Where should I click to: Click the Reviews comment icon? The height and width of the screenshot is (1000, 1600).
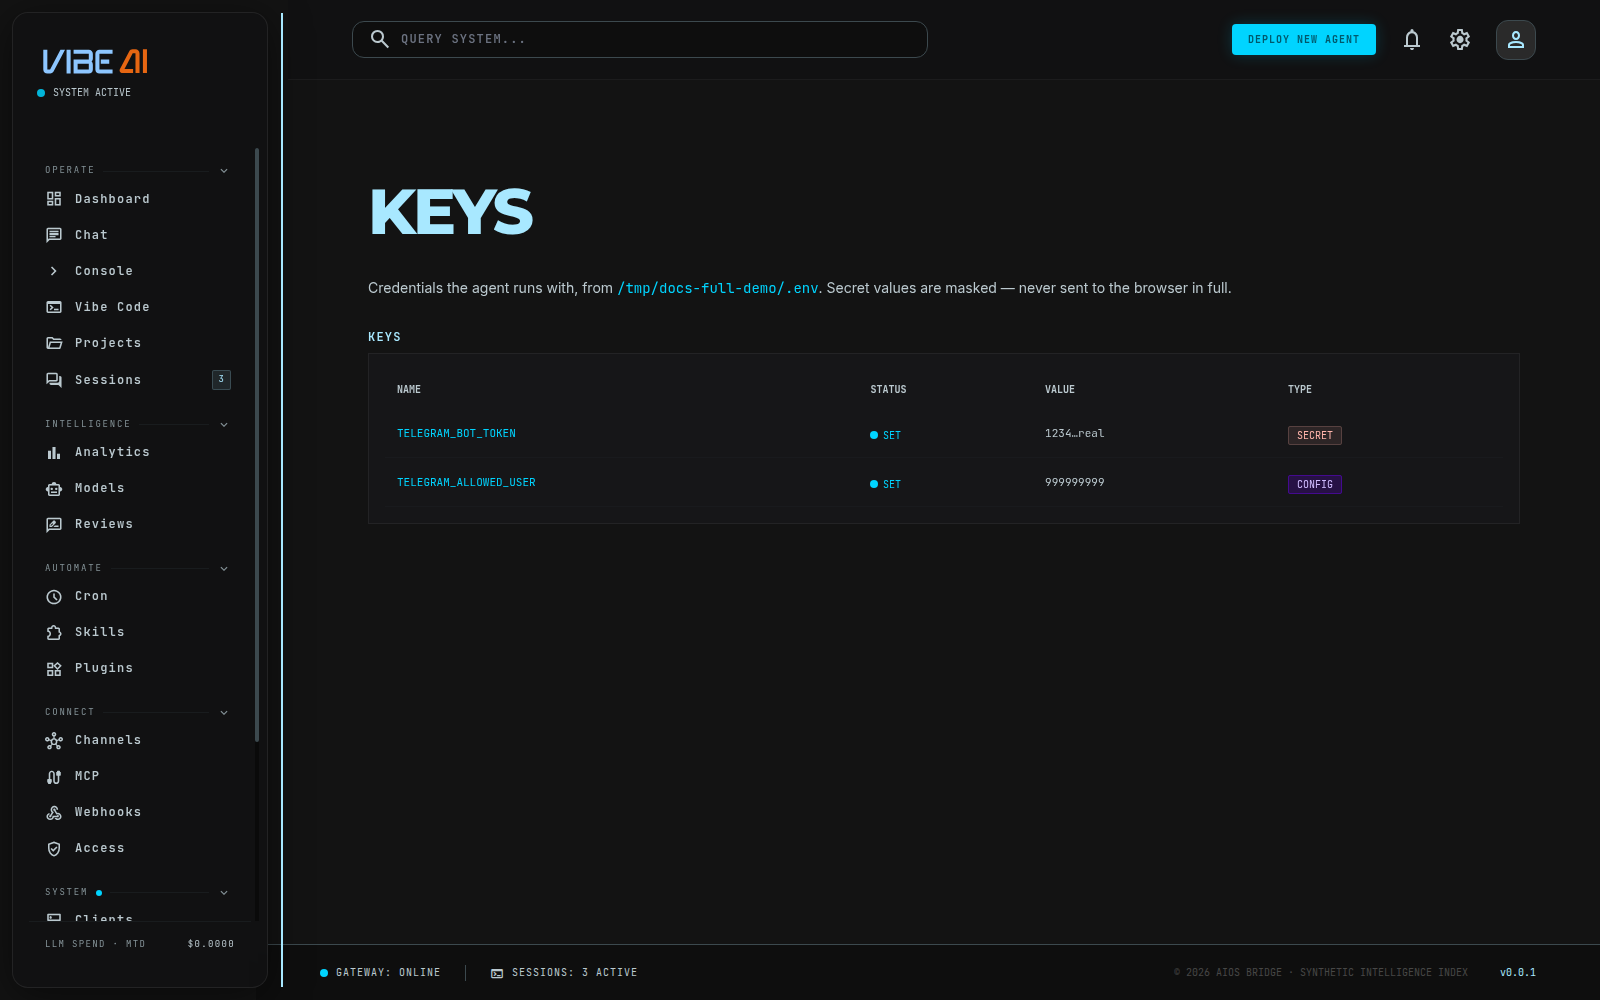(x=54, y=524)
